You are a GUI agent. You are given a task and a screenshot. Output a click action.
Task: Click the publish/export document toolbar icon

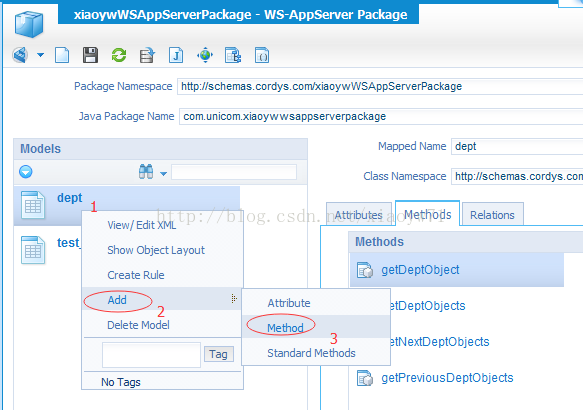click(147, 55)
